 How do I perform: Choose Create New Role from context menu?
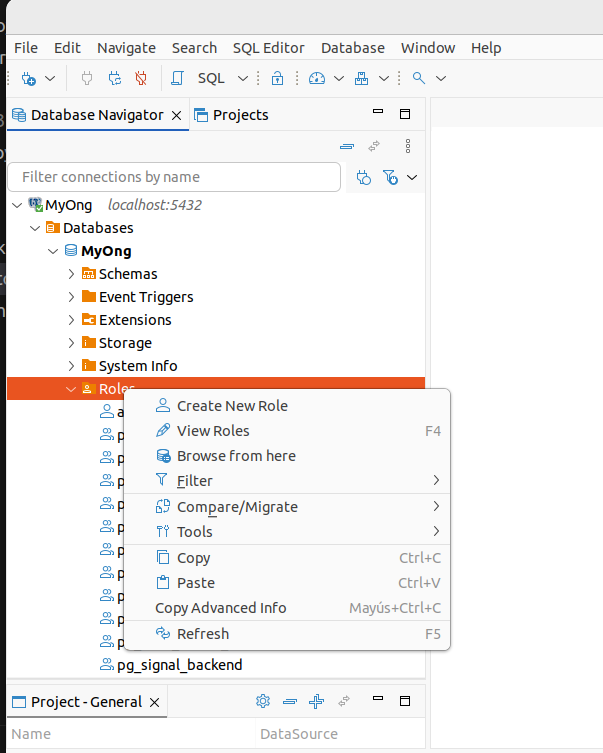232,405
